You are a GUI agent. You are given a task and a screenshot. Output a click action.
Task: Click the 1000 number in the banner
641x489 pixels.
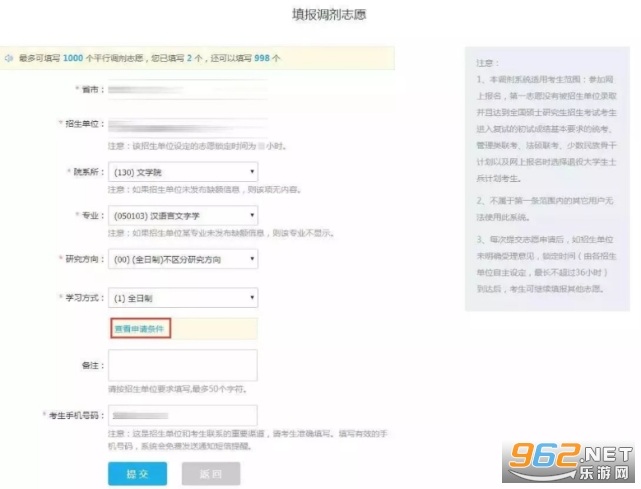click(73, 58)
